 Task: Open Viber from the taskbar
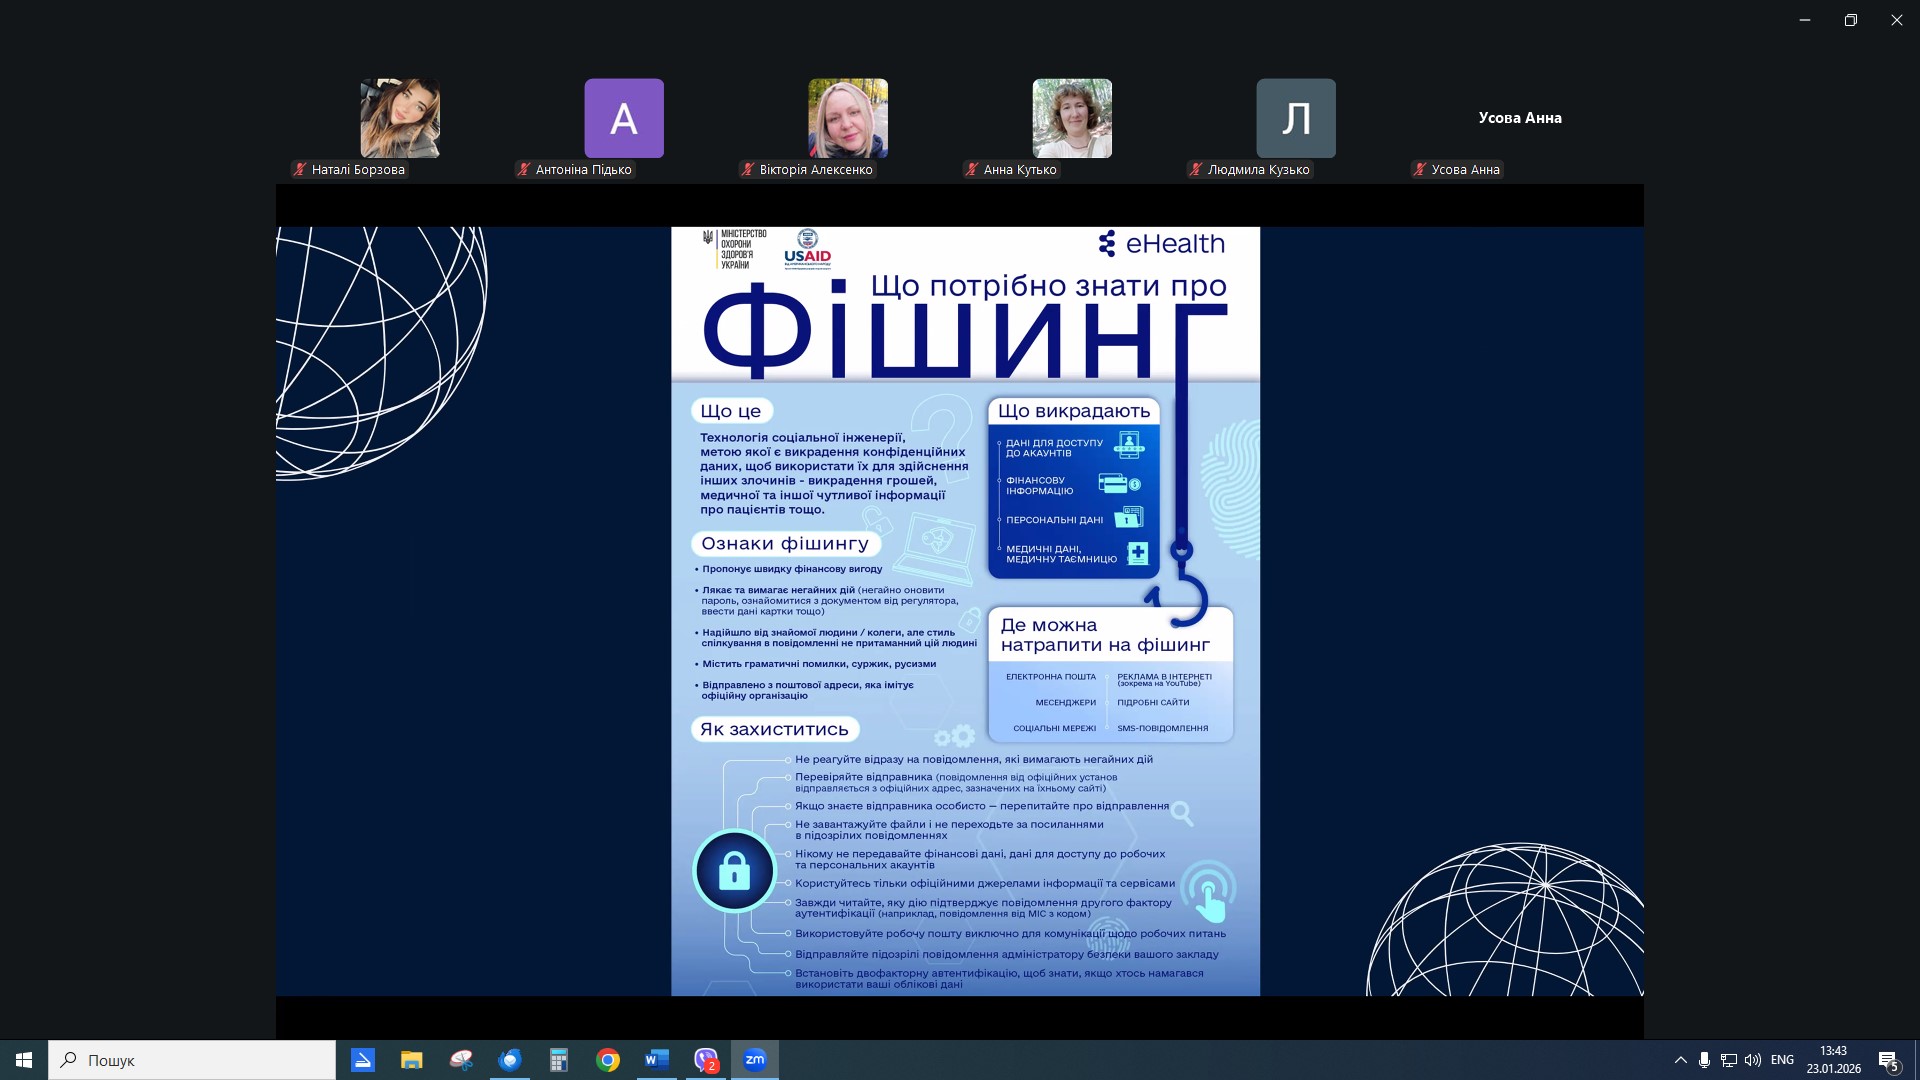click(706, 1060)
